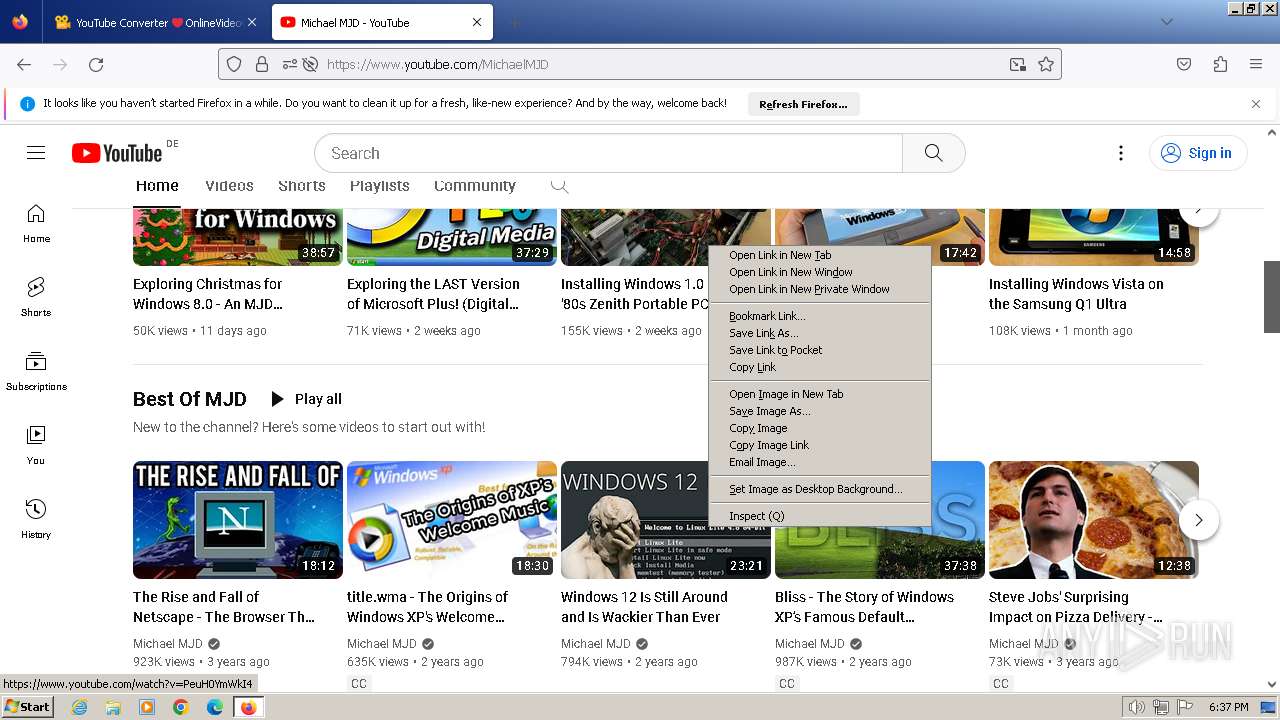
Task: Choose Open Link in New Tab
Action: coord(820,255)
